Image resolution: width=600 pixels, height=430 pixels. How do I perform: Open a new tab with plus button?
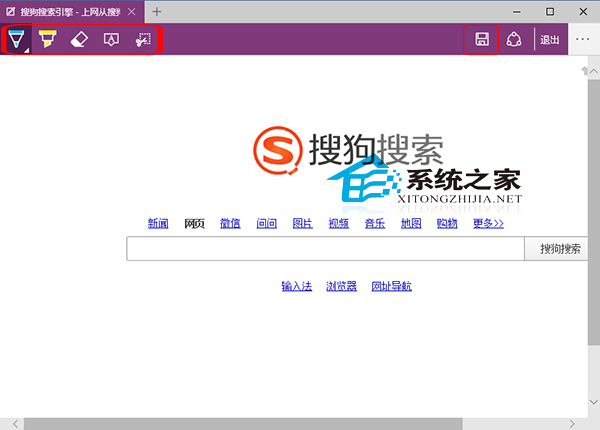pos(157,11)
